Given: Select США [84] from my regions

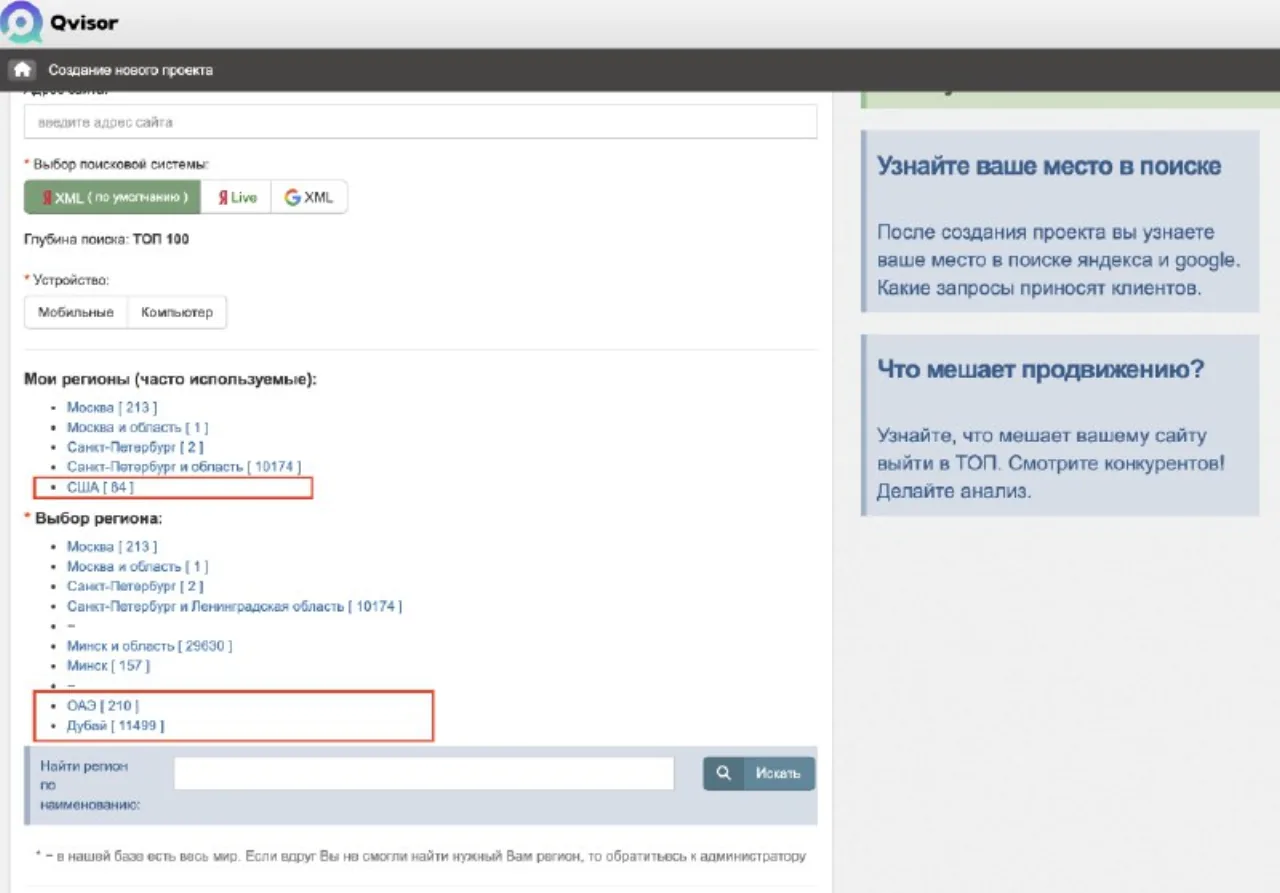Looking at the screenshot, I should pos(100,487).
